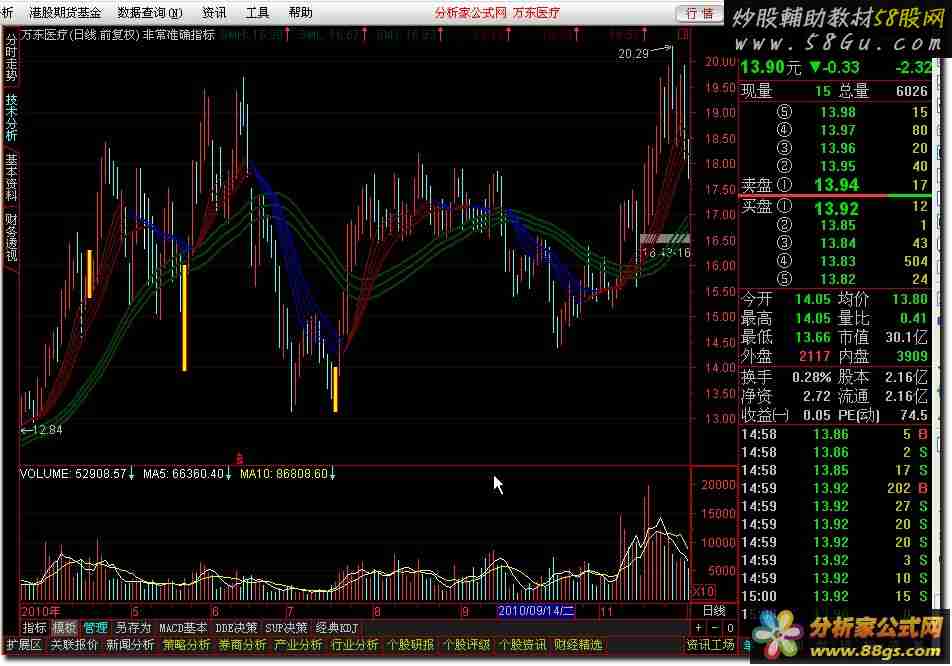Screen dimensions: 952x666
Task: Click the X10 volume scale label
Action: (703, 591)
